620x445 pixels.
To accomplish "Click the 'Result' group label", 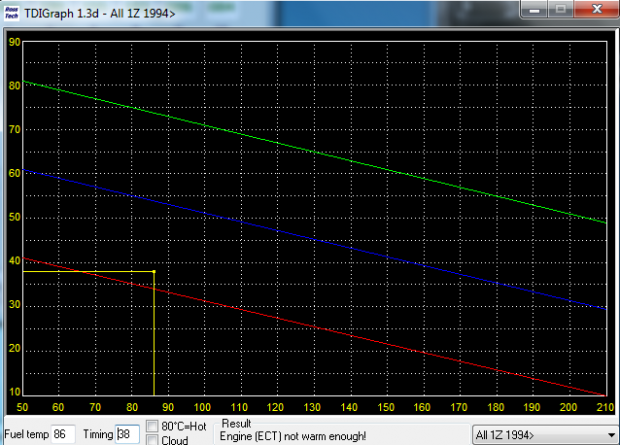I will click(x=236, y=423).
